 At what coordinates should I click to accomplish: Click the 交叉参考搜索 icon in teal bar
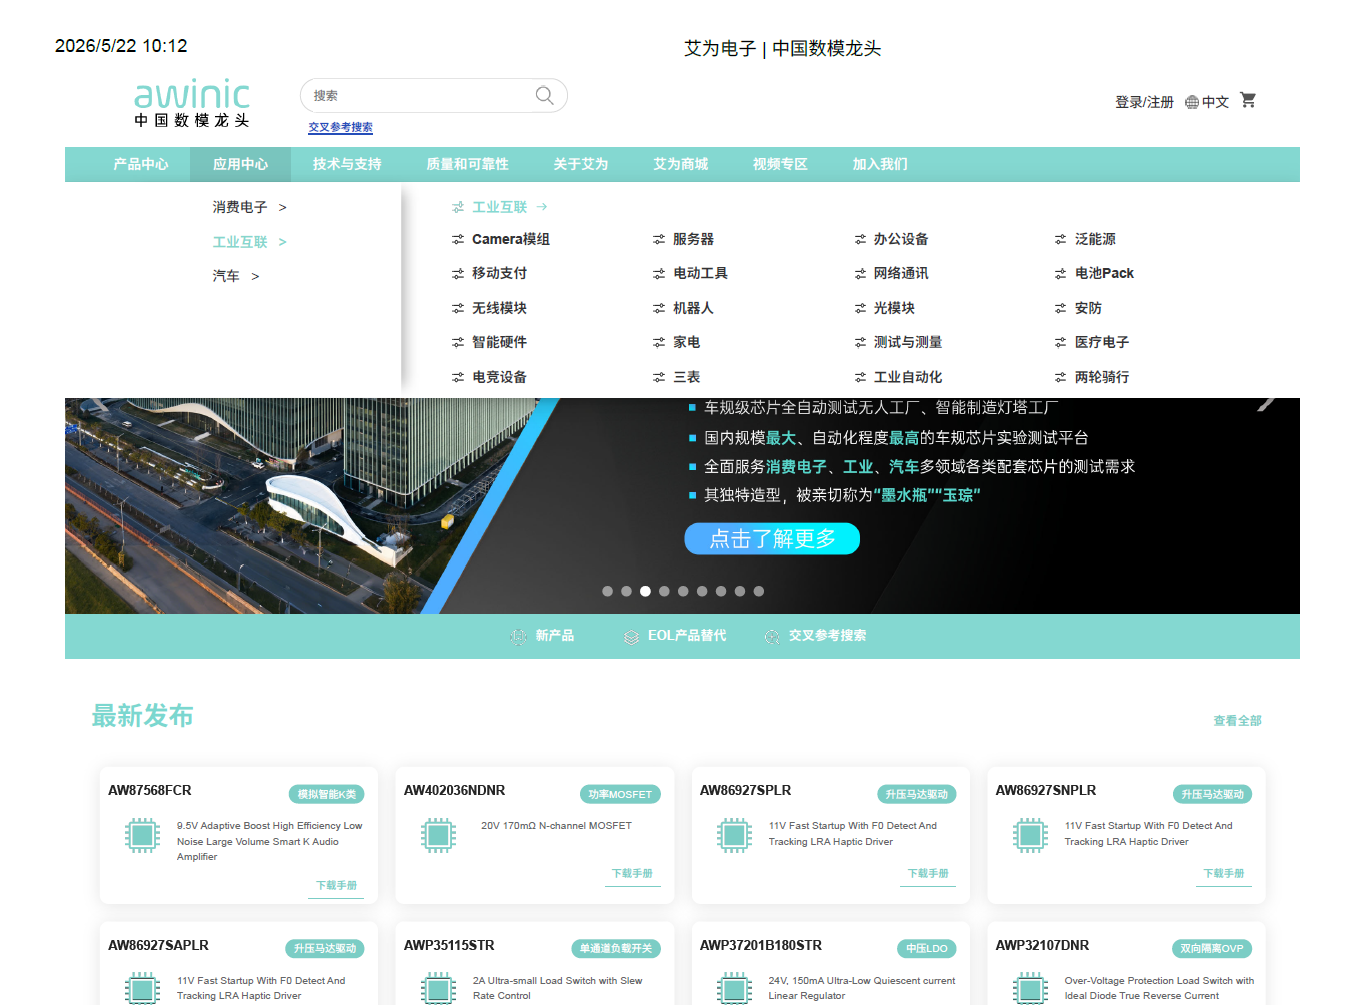tap(772, 637)
